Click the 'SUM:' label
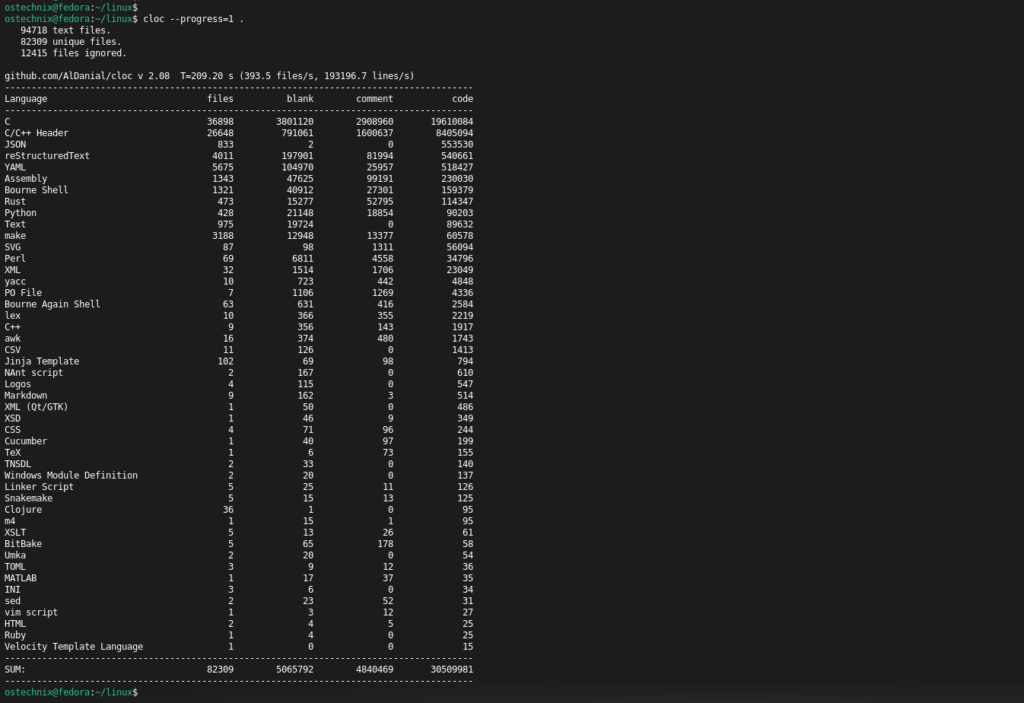The width and height of the screenshot is (1024, 703). click(15, 670)
